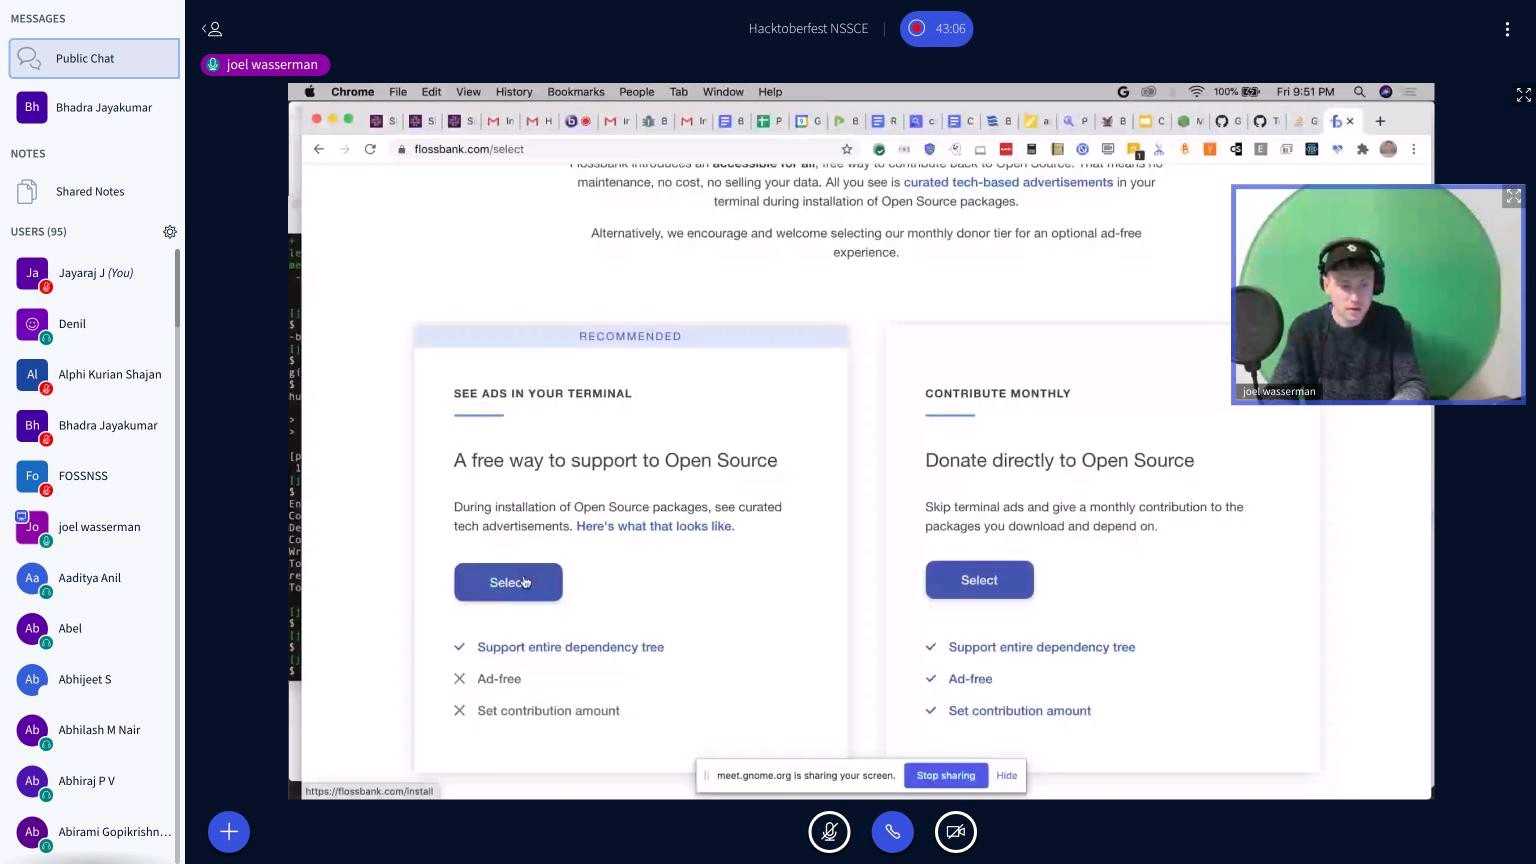Click joel wasserman's webcam video
The width and height of the screenshot is (1536, 864).
click(1377, 295)
